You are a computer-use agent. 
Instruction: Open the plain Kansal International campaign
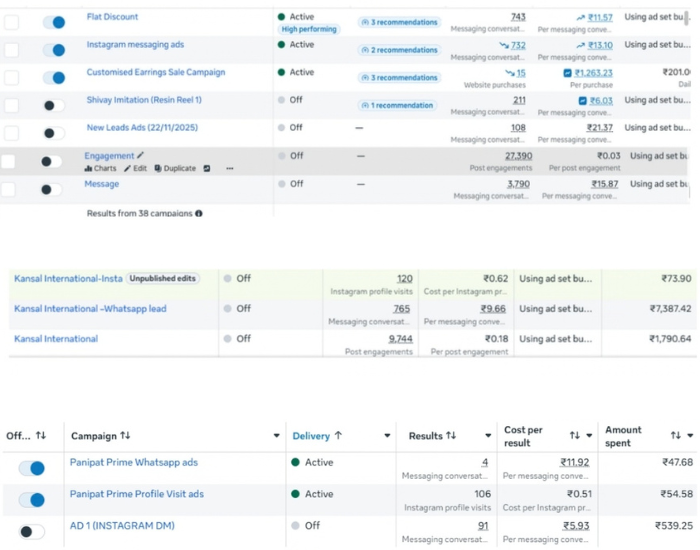coord(56,339)
